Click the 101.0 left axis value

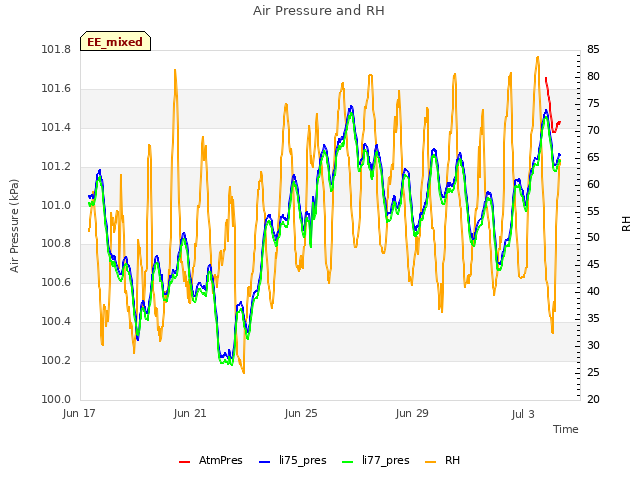[56, 205]
